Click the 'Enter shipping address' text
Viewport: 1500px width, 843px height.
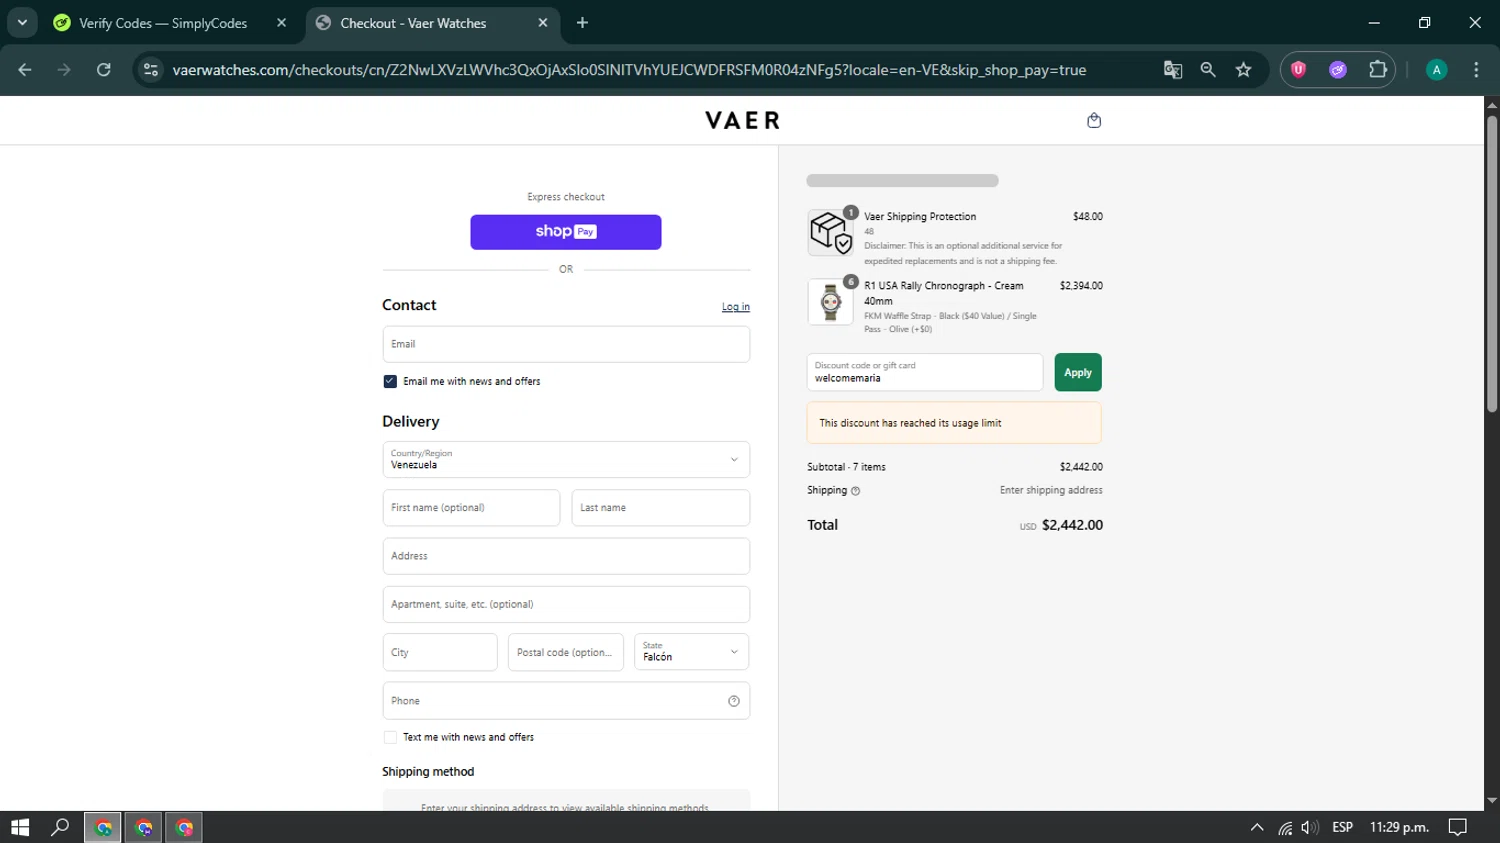click(x=1051, y=490)
